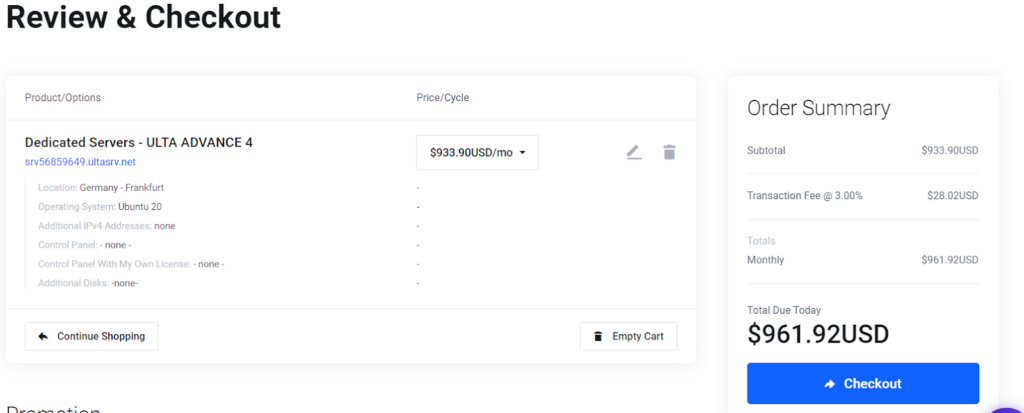
Task: Click the Order Summary heading
Action: (818, 108)
